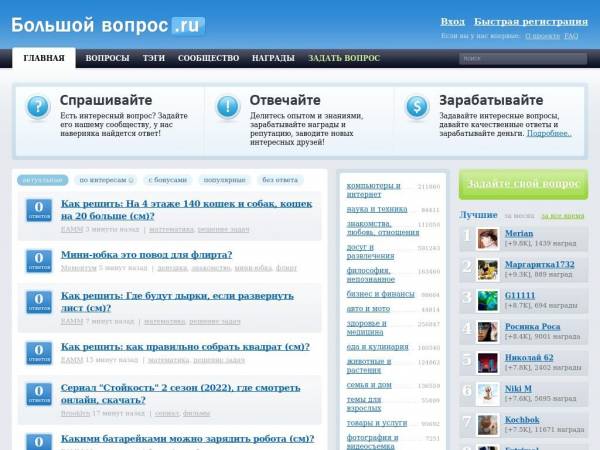Image resolution: width=600 pixels, height=450 pixels.
Task: Open Росинка Роса's avatar picture
Action: 488,332
